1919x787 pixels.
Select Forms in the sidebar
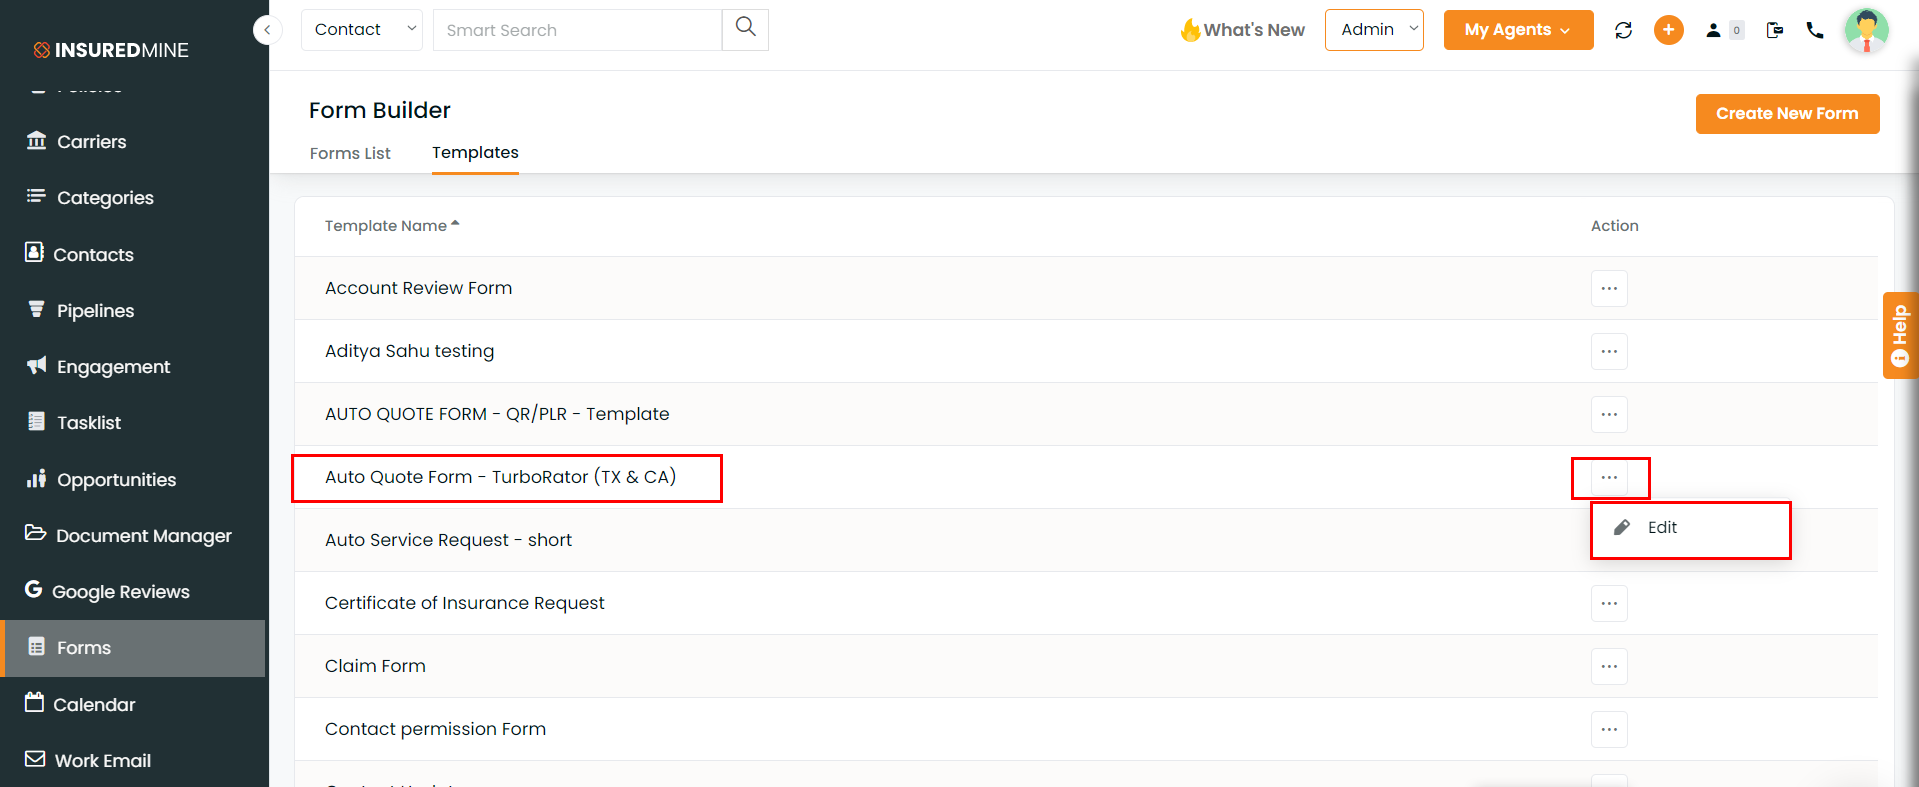[x=133, y=648]
